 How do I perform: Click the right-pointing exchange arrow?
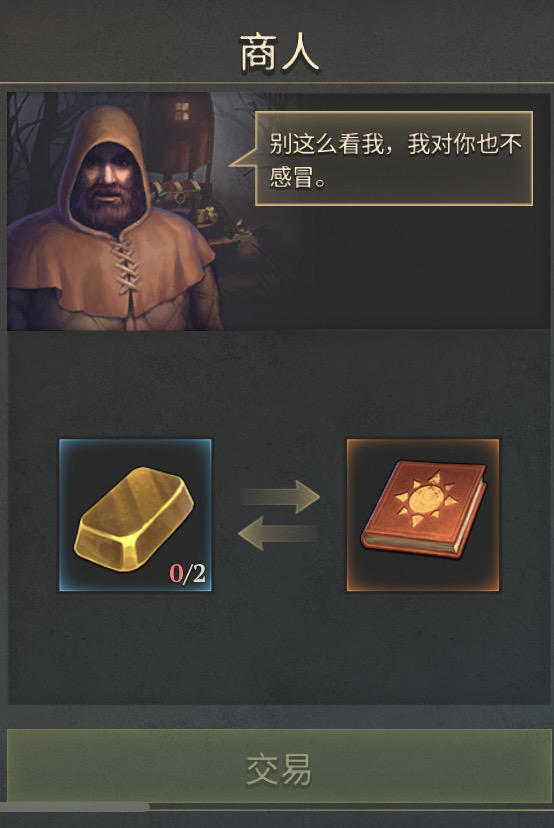pyautogui.click(x=280, y=496)
